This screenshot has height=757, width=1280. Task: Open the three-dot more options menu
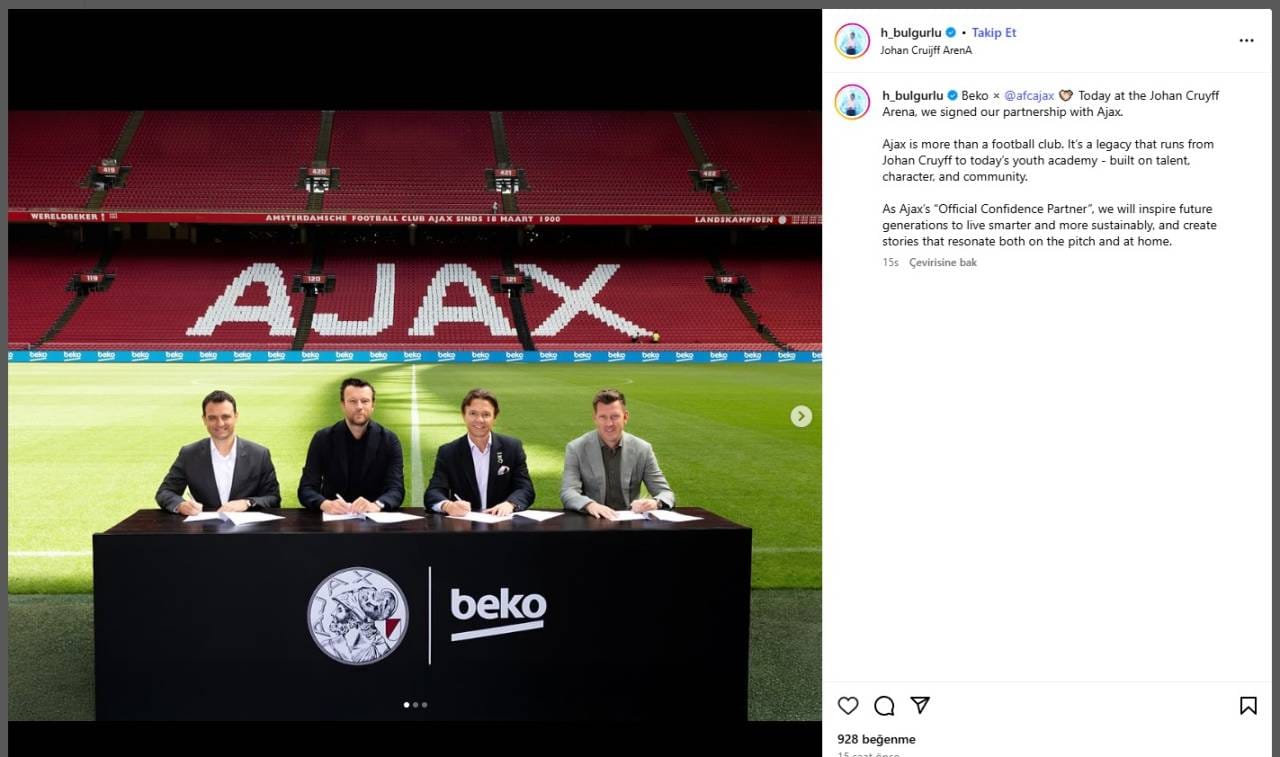tap(1246, 41)
